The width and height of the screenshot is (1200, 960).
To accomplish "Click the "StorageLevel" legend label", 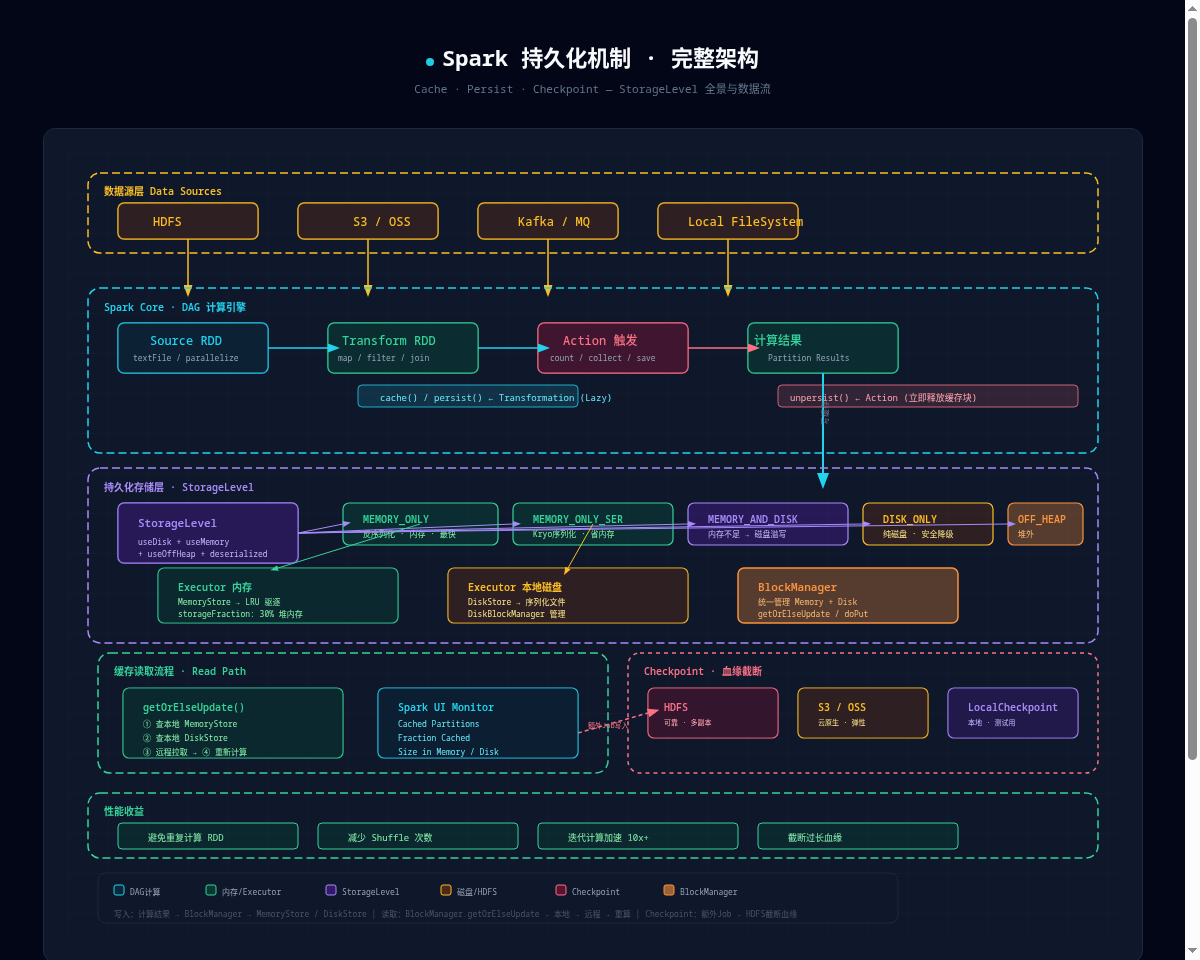I will pyautogui.click(x=370, y=892).
